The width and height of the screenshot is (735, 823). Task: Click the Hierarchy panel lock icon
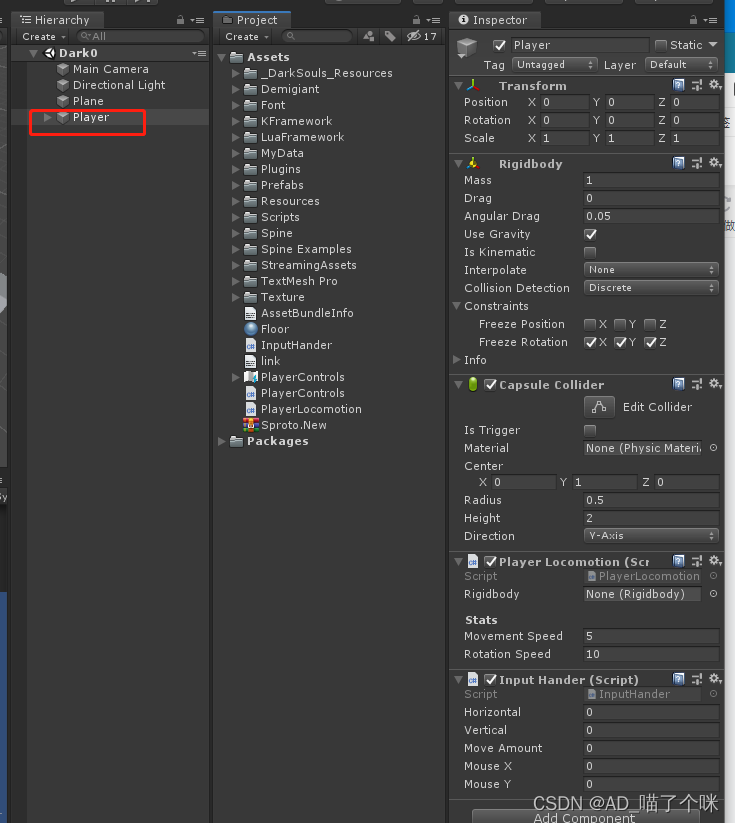180,20
